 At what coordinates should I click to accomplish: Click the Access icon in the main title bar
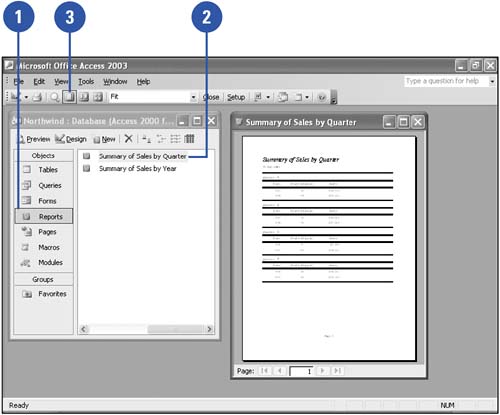coord(9,65)
